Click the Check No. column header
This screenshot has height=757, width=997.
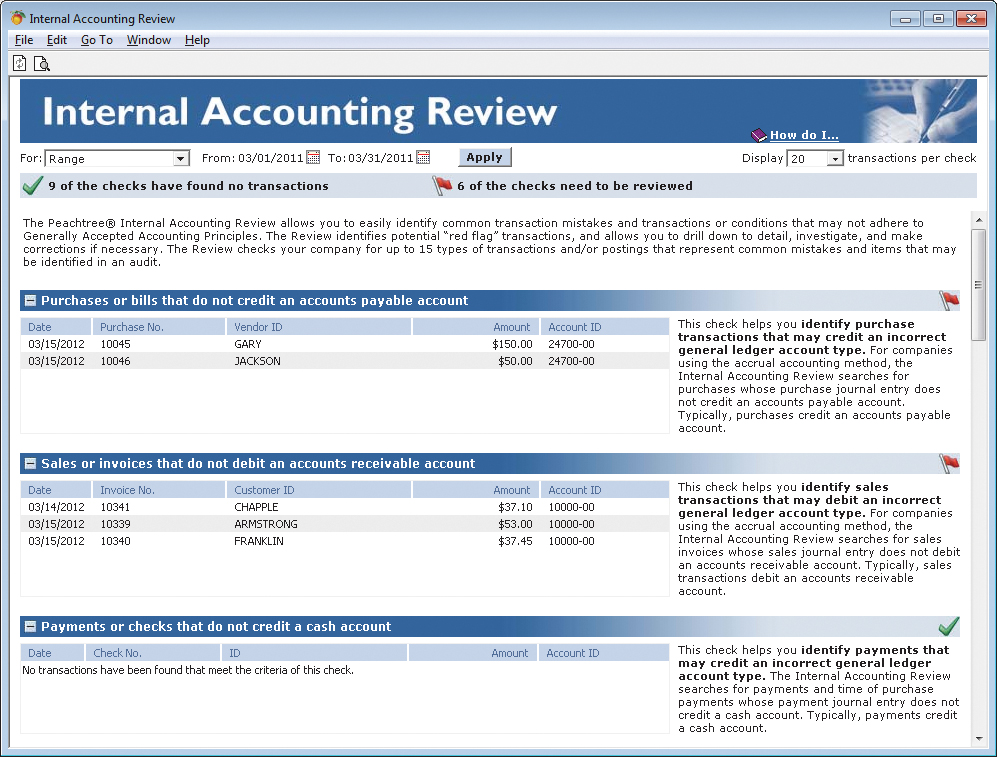[153, 653]
